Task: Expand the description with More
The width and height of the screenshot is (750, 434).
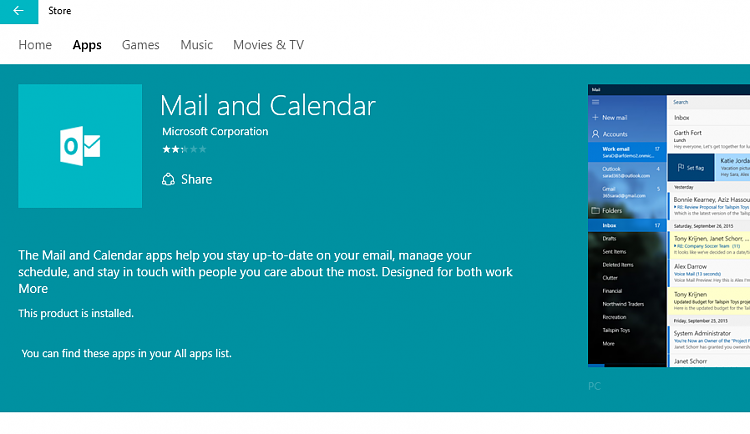Action: tap(33, 289)
